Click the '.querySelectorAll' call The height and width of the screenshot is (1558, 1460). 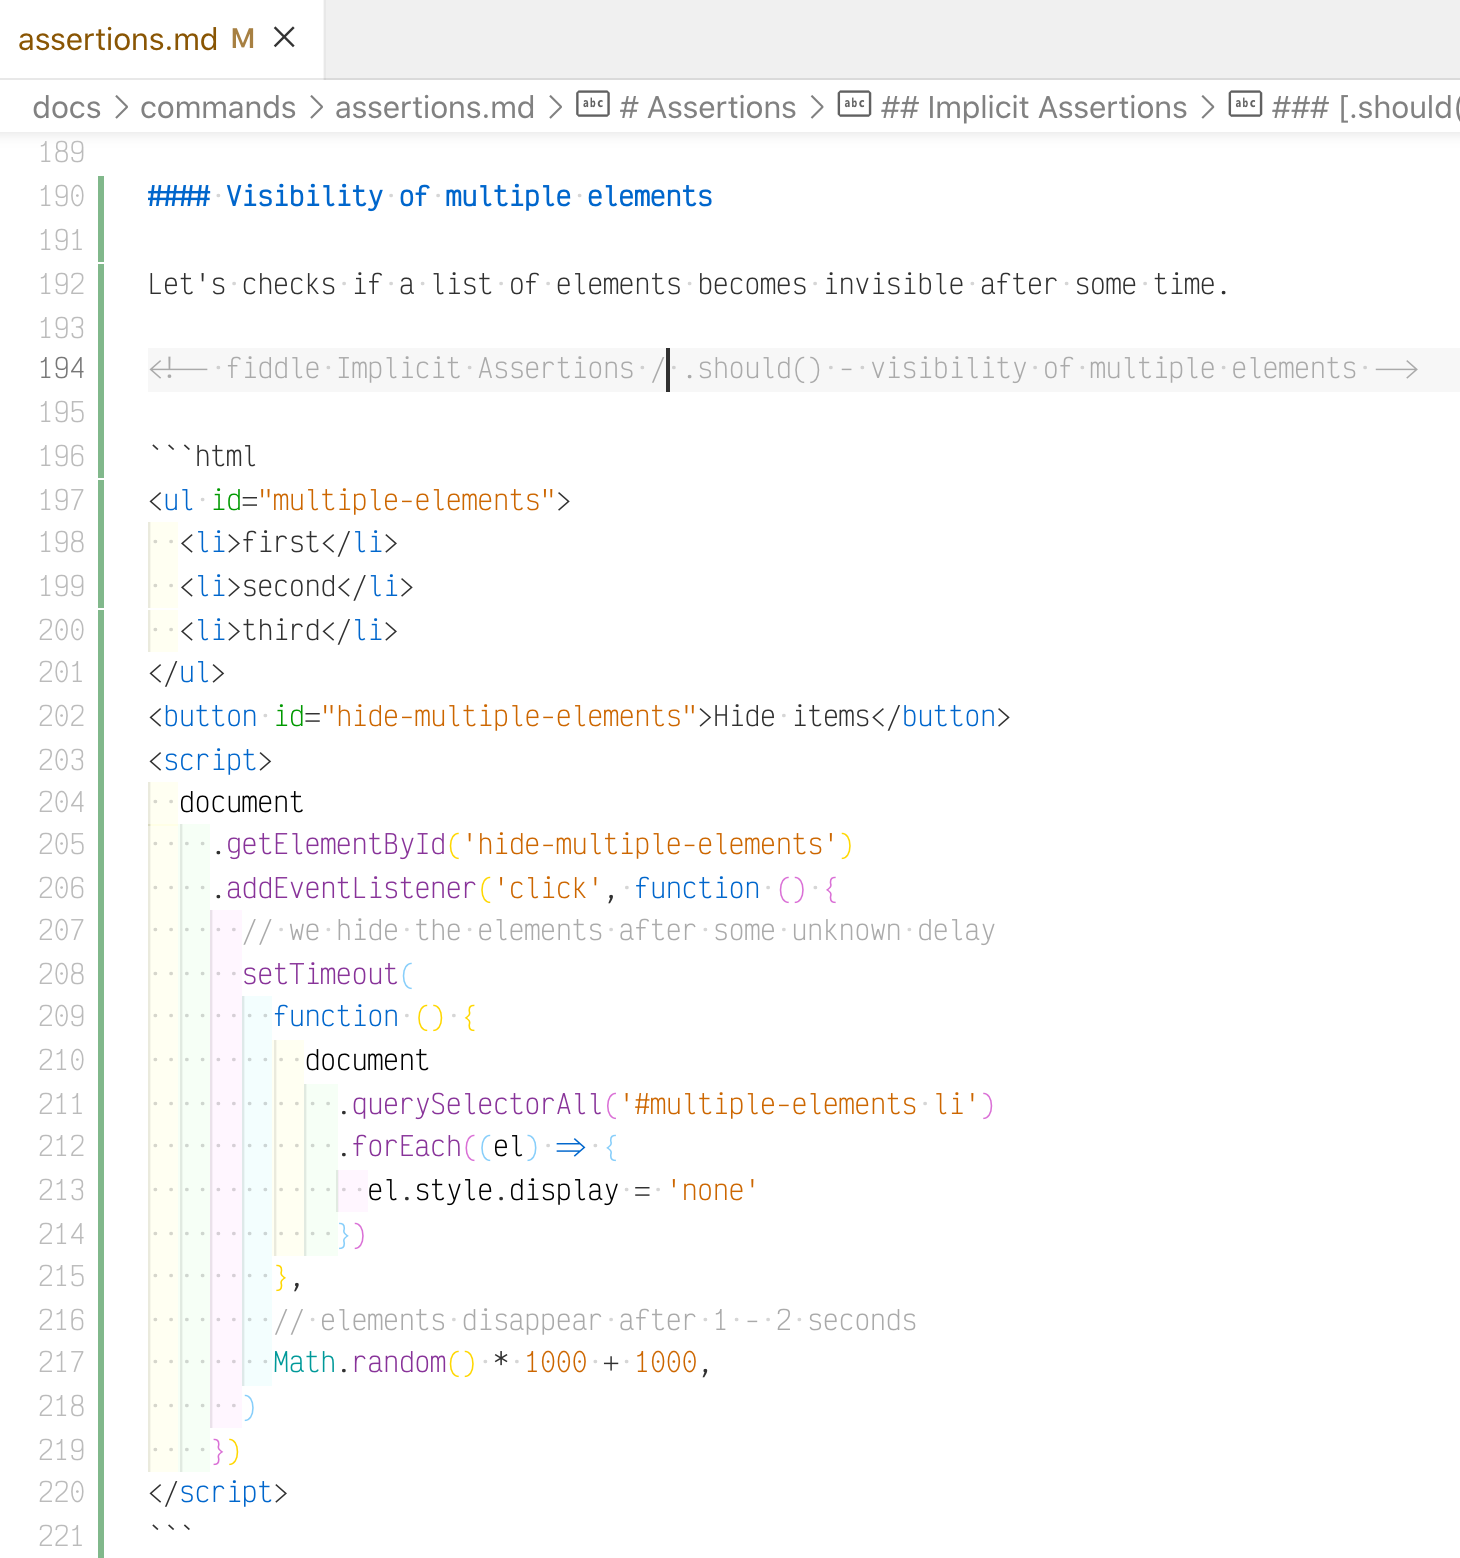coord(470,1104)
